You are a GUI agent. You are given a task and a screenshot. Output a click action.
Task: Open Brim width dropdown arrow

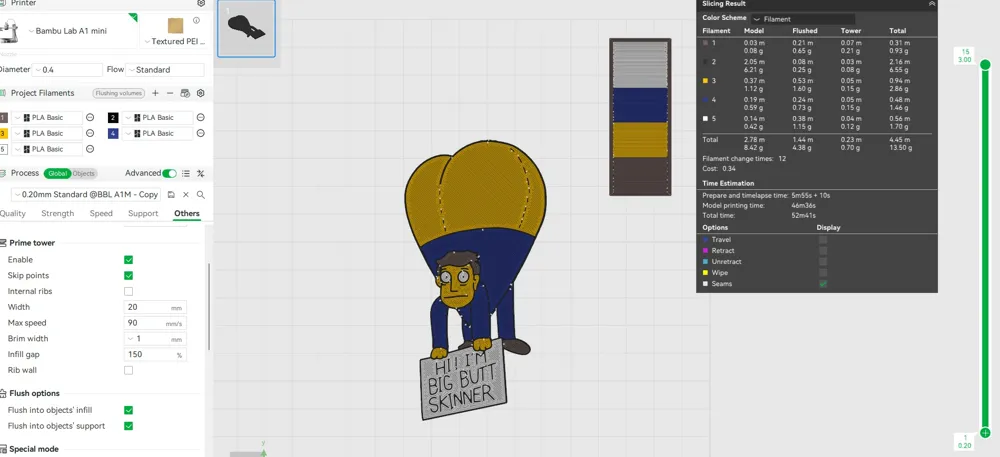point(131,339)
